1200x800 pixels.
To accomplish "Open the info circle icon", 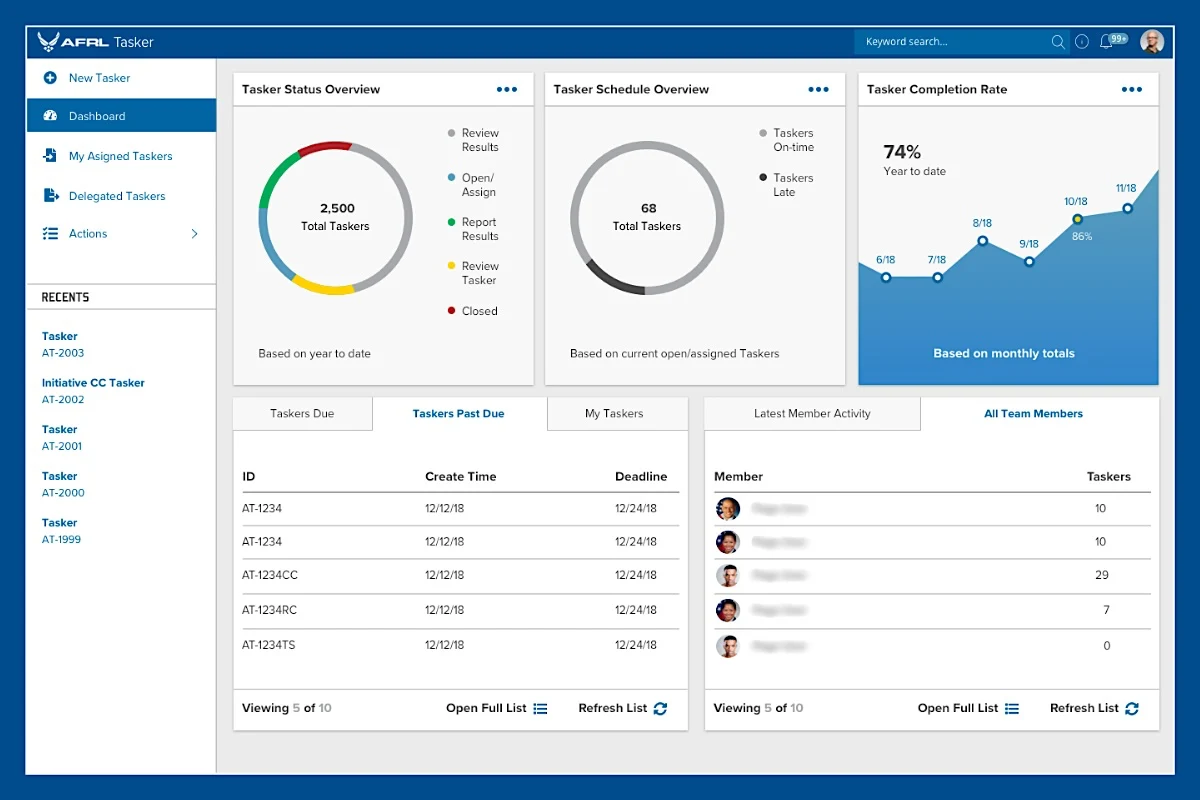I will pyautogui.click(x=1082, y=42).
